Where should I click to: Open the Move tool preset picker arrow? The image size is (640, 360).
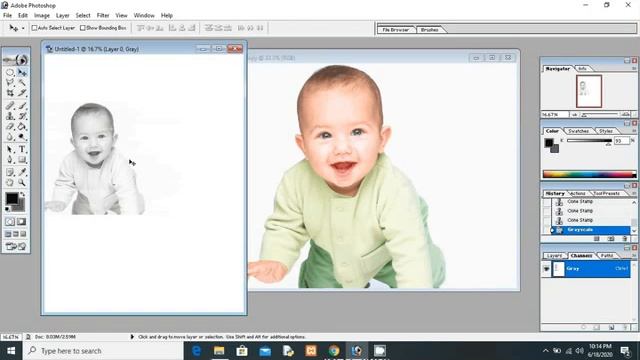click(23, 28)
